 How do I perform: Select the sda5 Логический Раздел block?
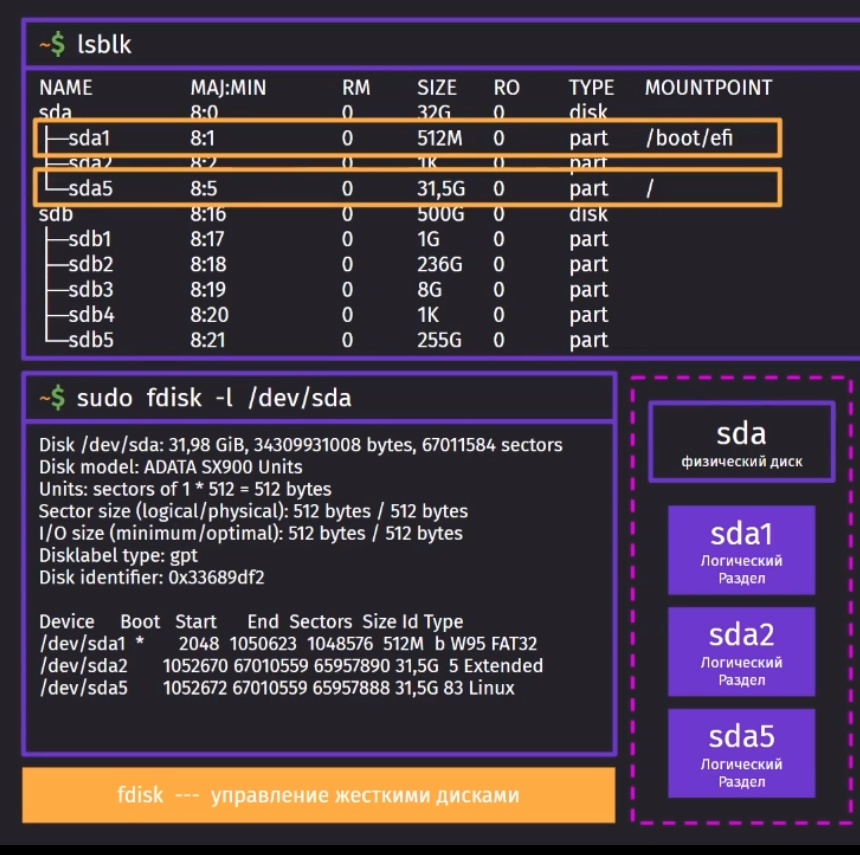[742, 753]
